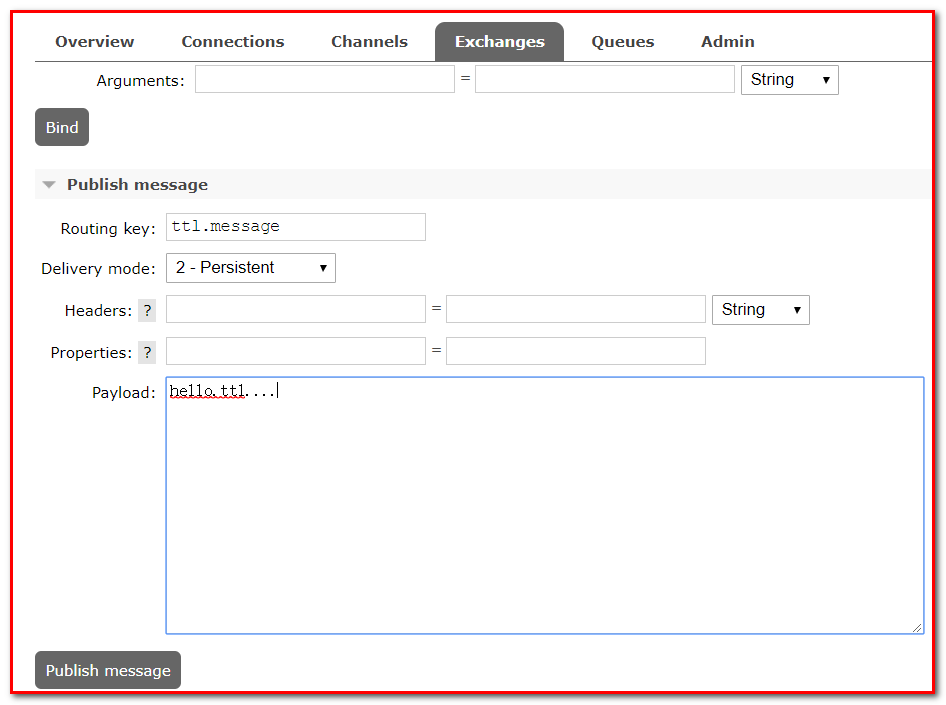Open the Channels tab
This screenshot has width=946, height=705.
[369, 42]
